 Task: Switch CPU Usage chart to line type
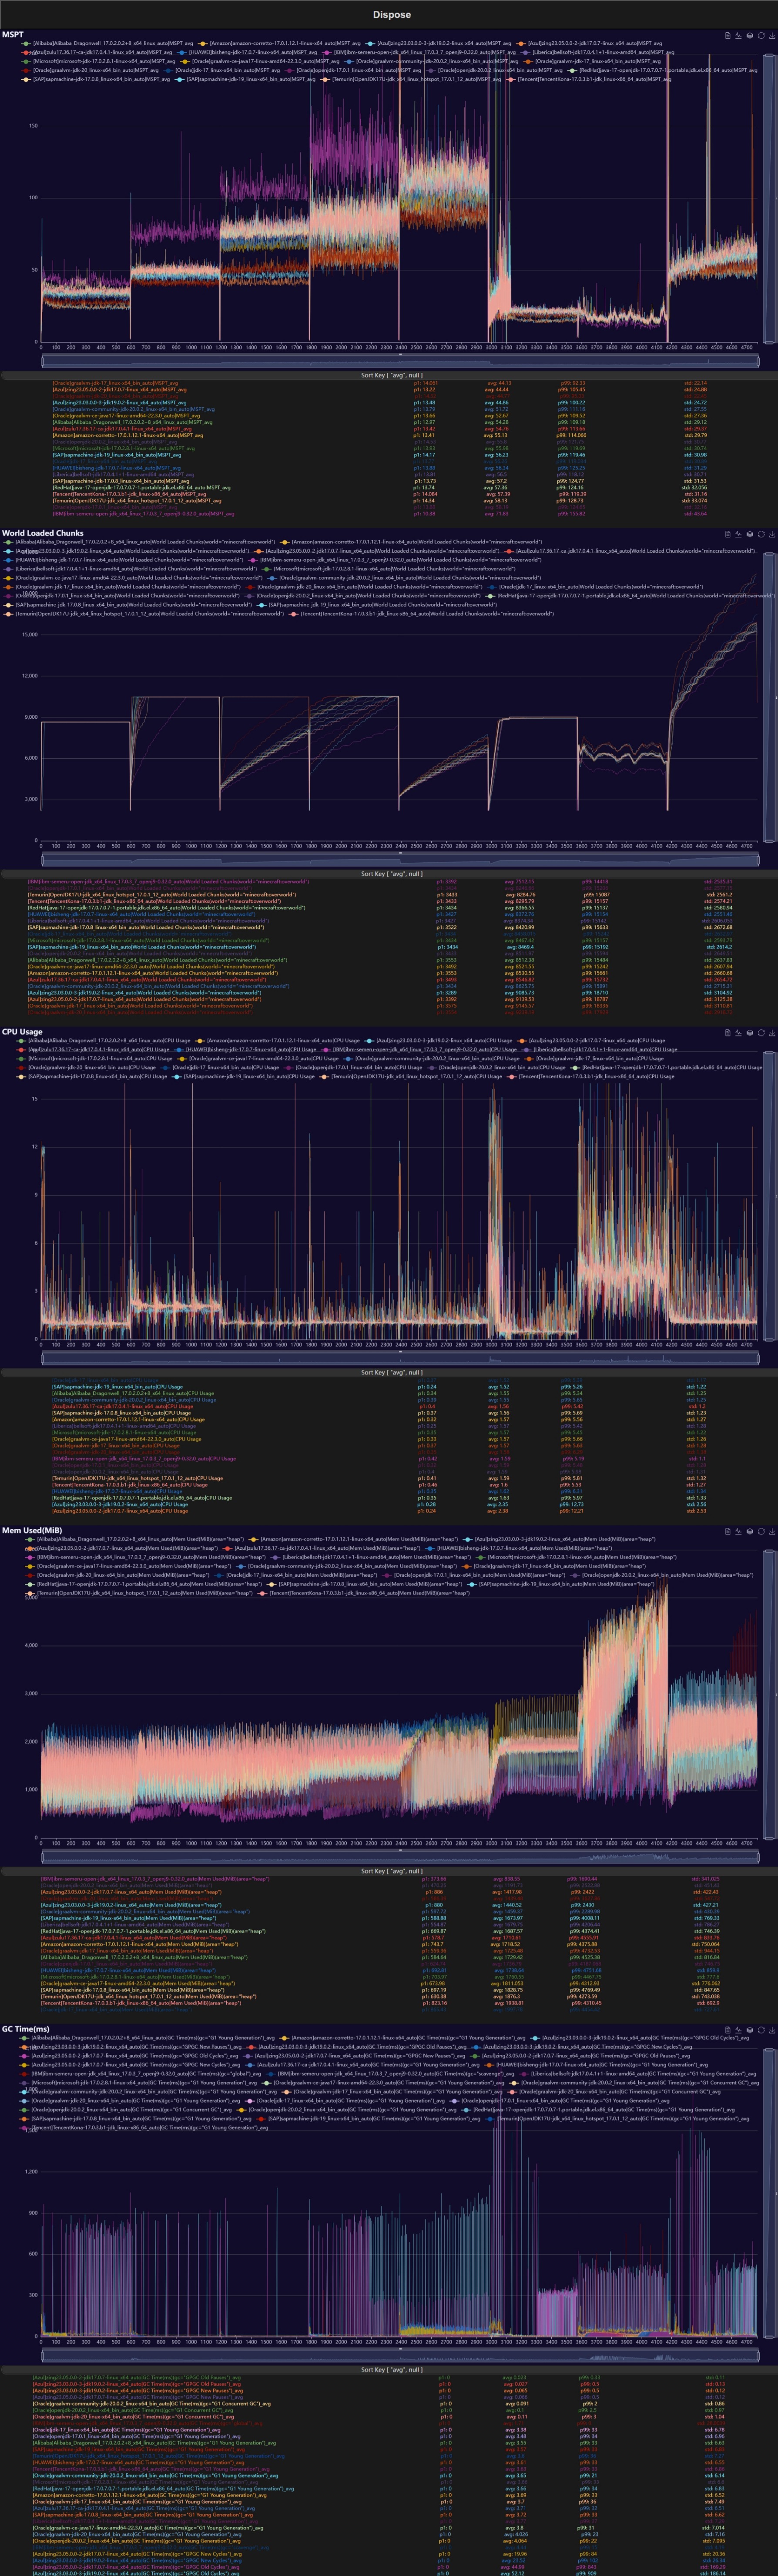coord(739,1032)
